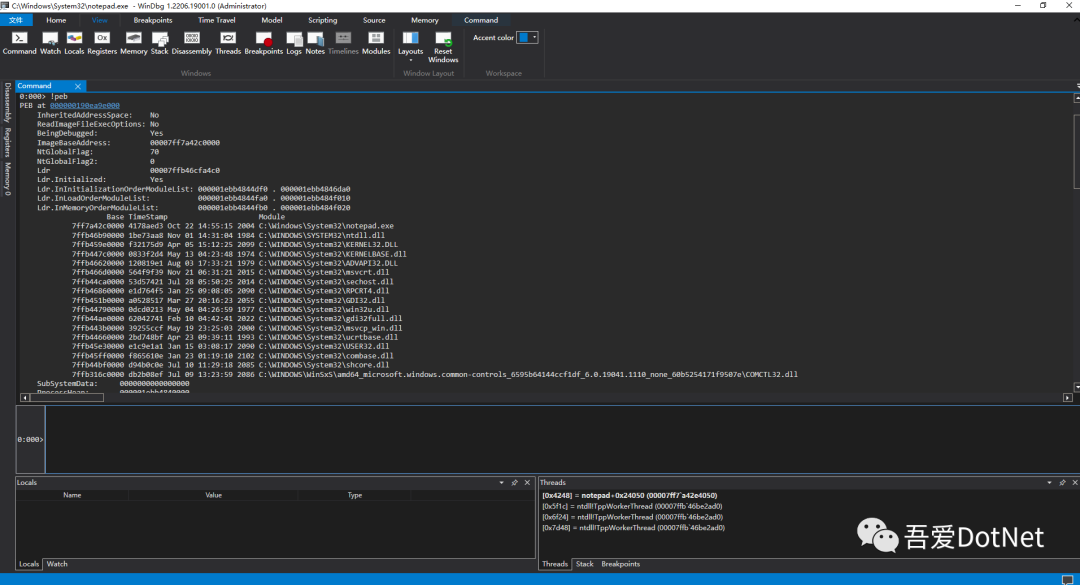Click Reset Windows in Window Layout
The image size is (1080, 585).
(443, 47)
